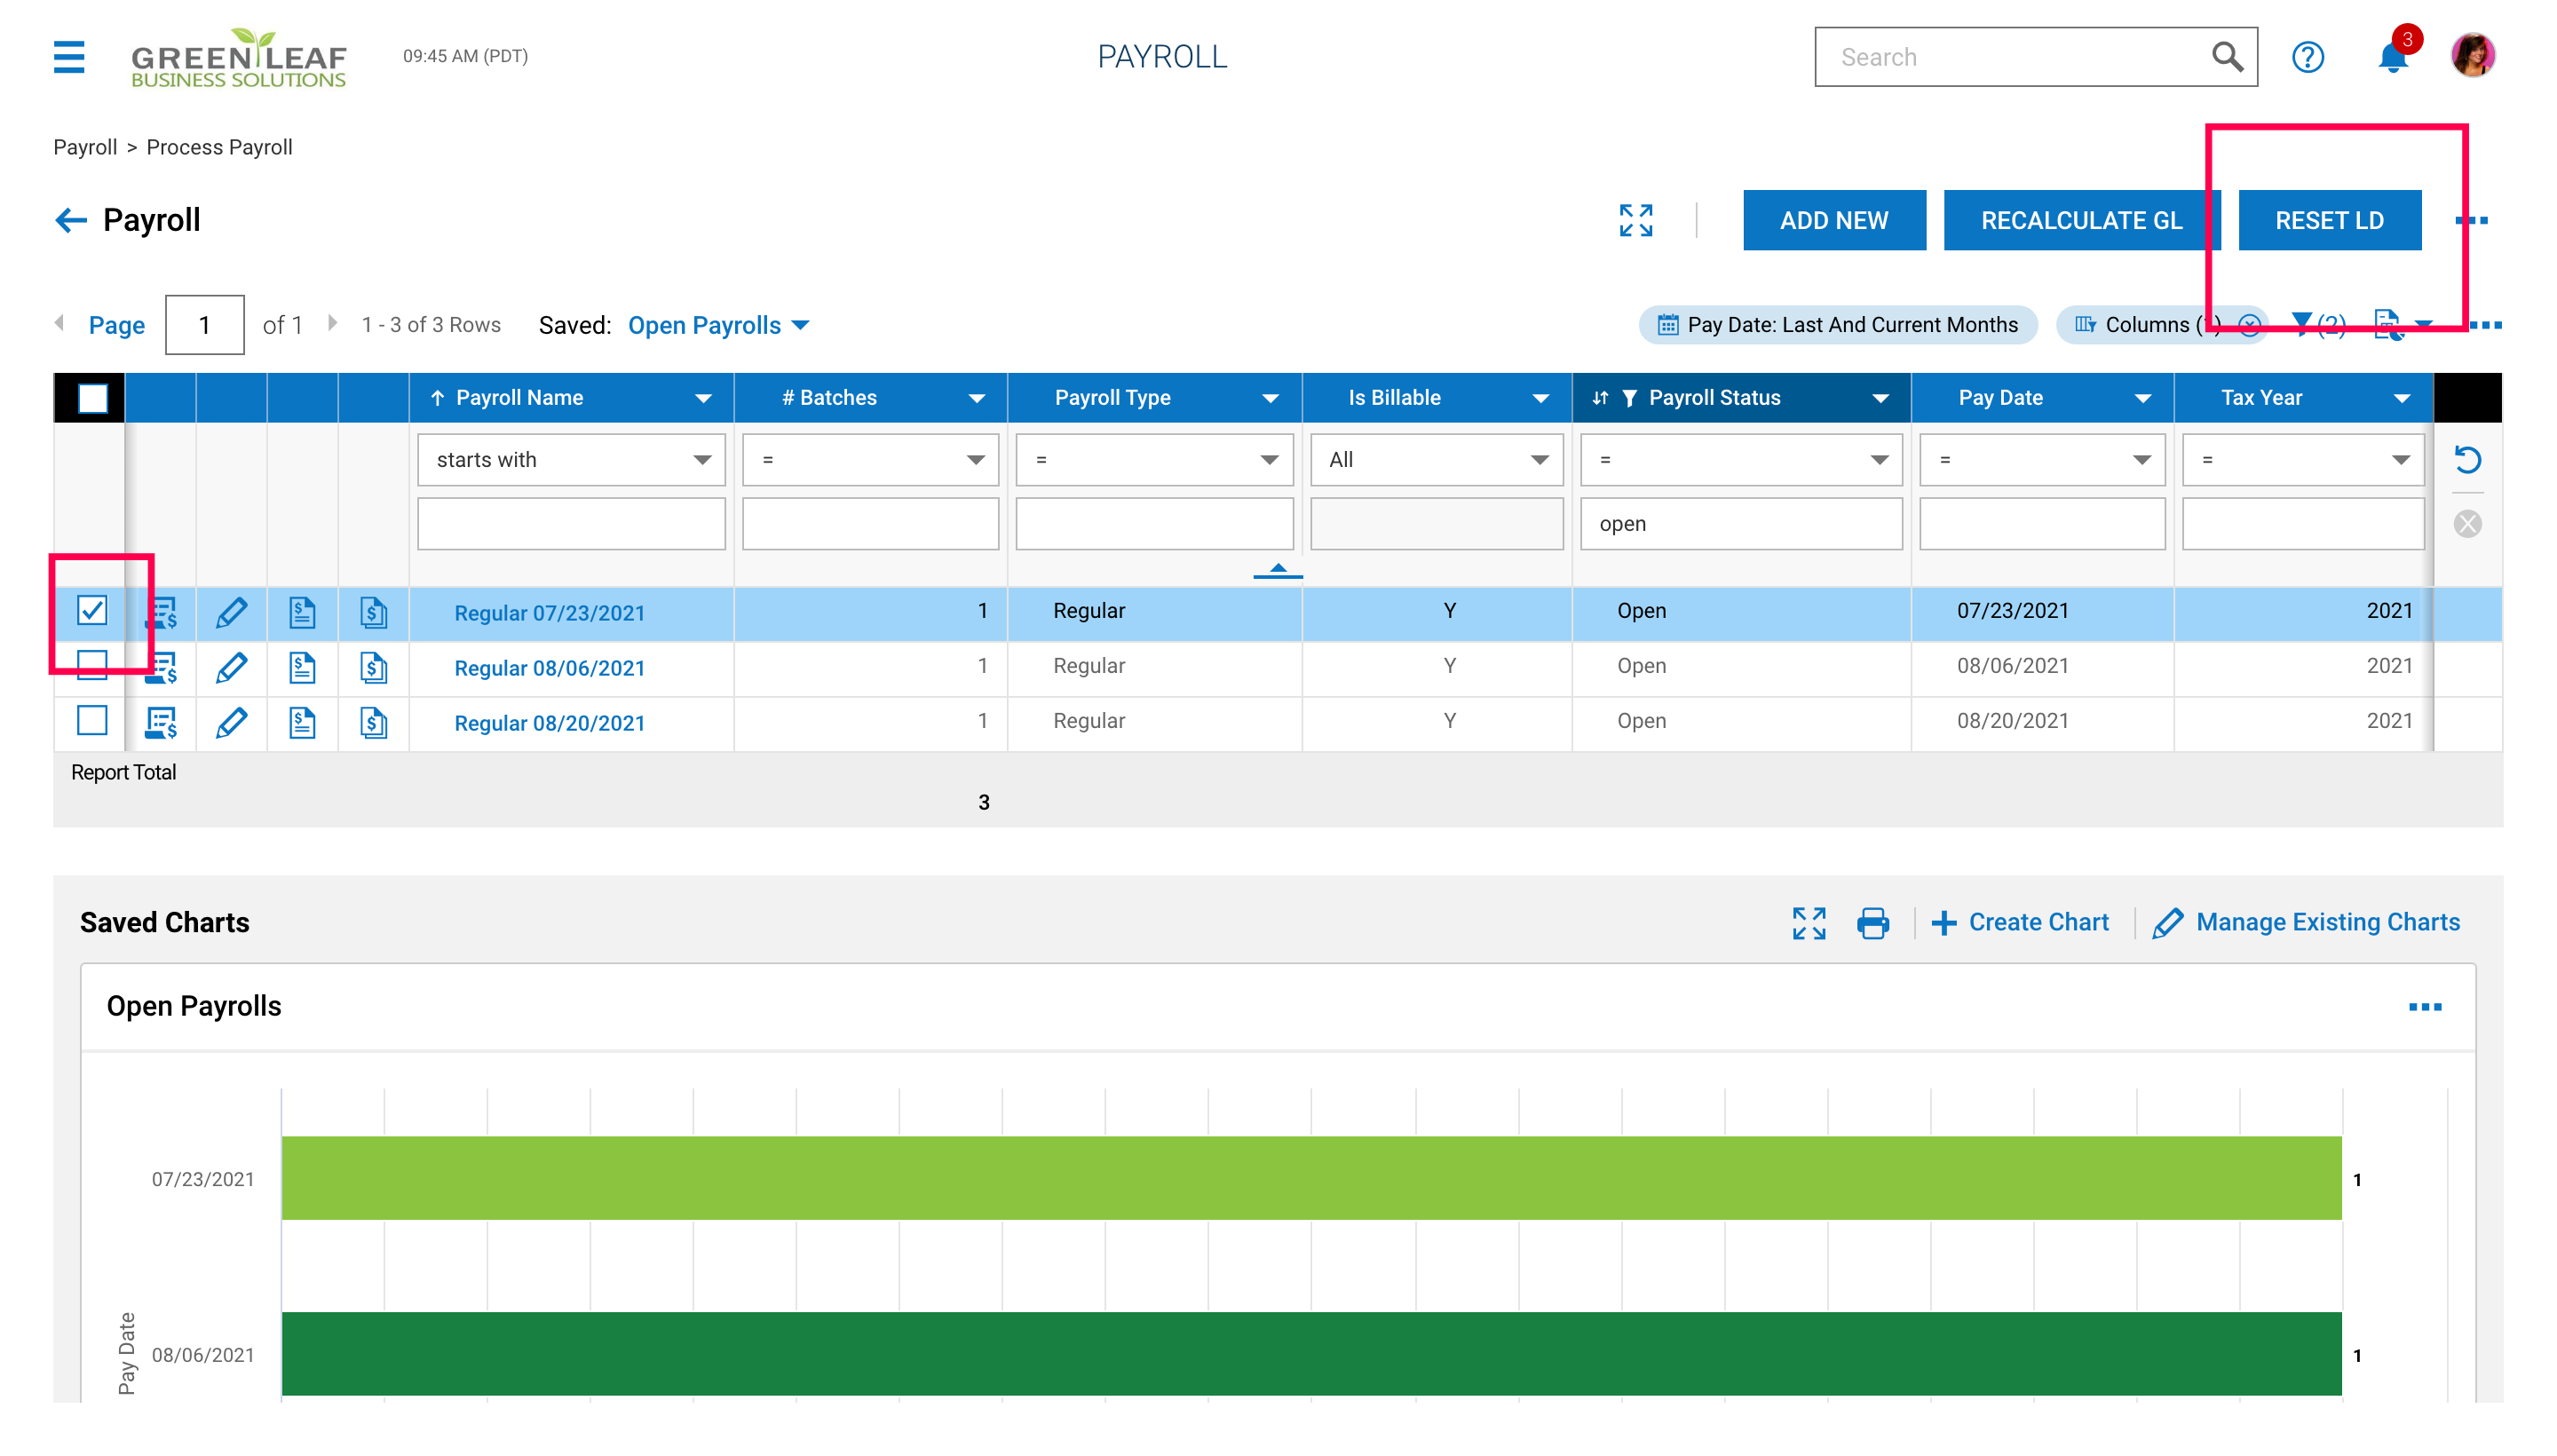Open the Is Billable 'All' dropdown
The width and height of the screenshot is (2557, 1456).
1436,460
